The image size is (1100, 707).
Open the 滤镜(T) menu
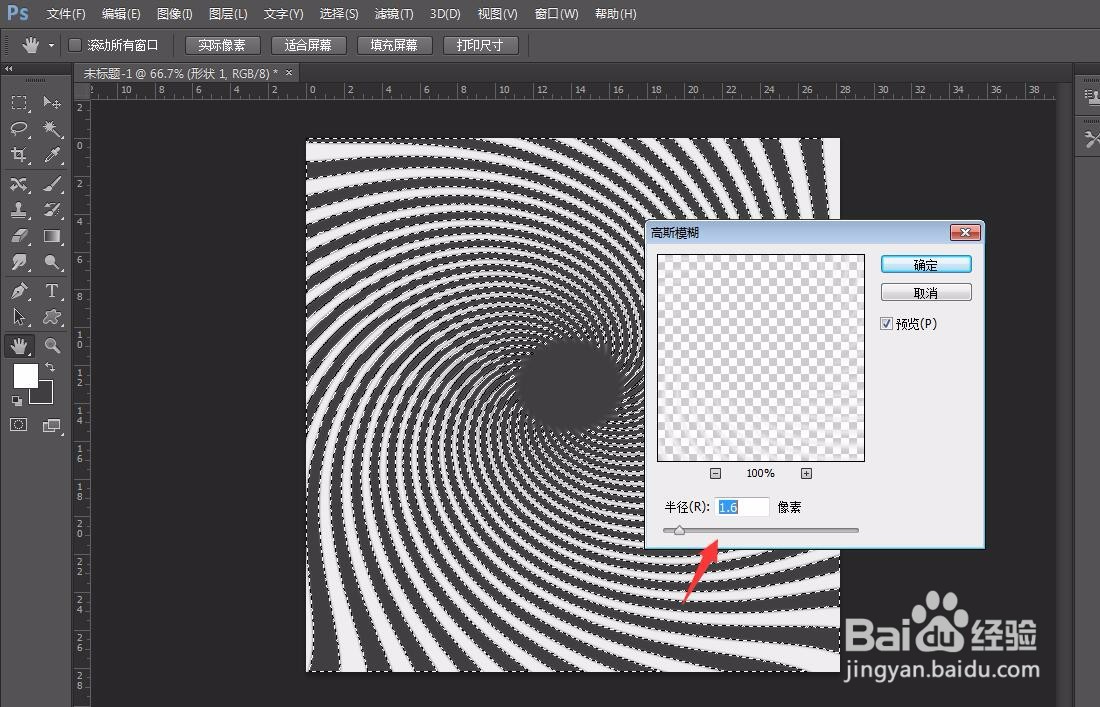394,13
